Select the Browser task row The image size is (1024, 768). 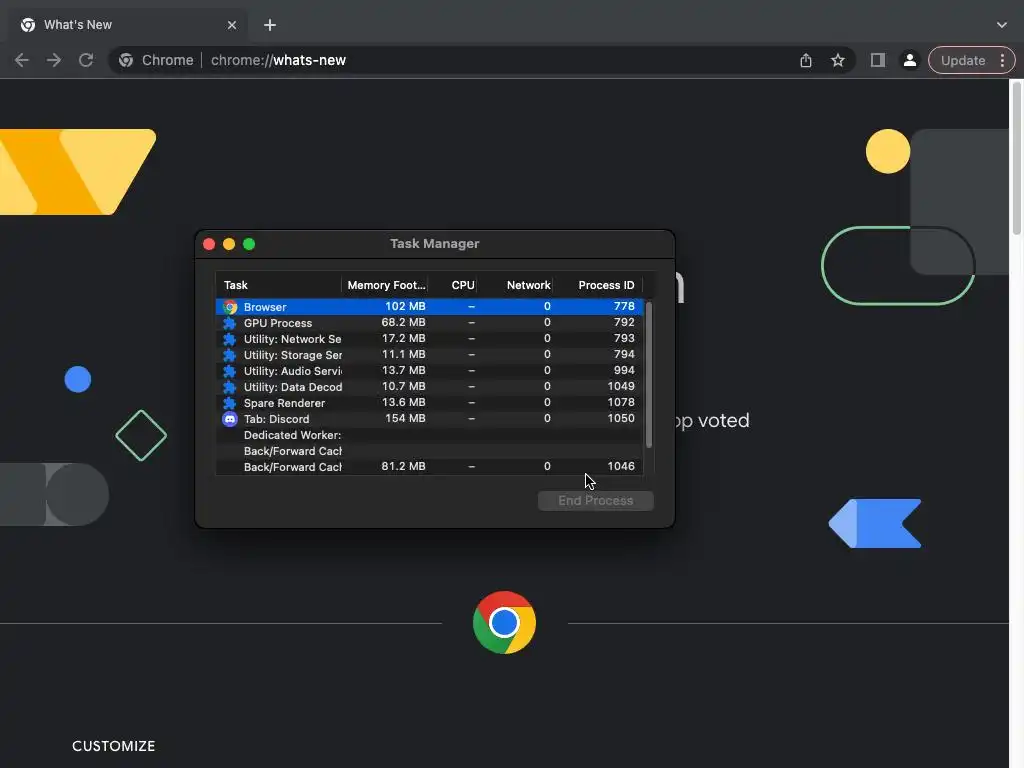[429, 306]
